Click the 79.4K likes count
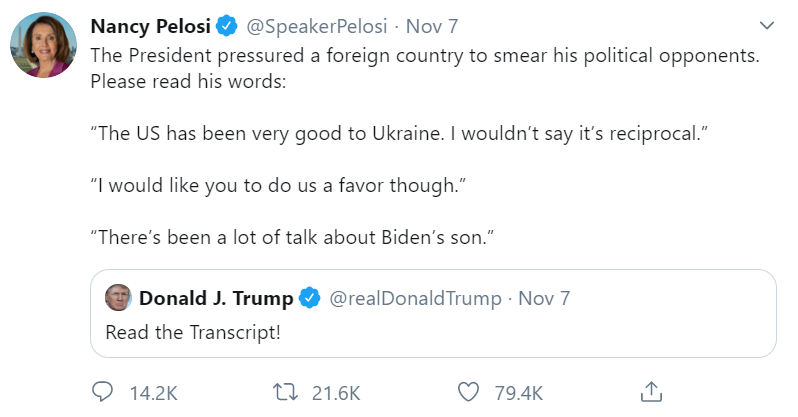798x417 pixels. coord(518,392)
